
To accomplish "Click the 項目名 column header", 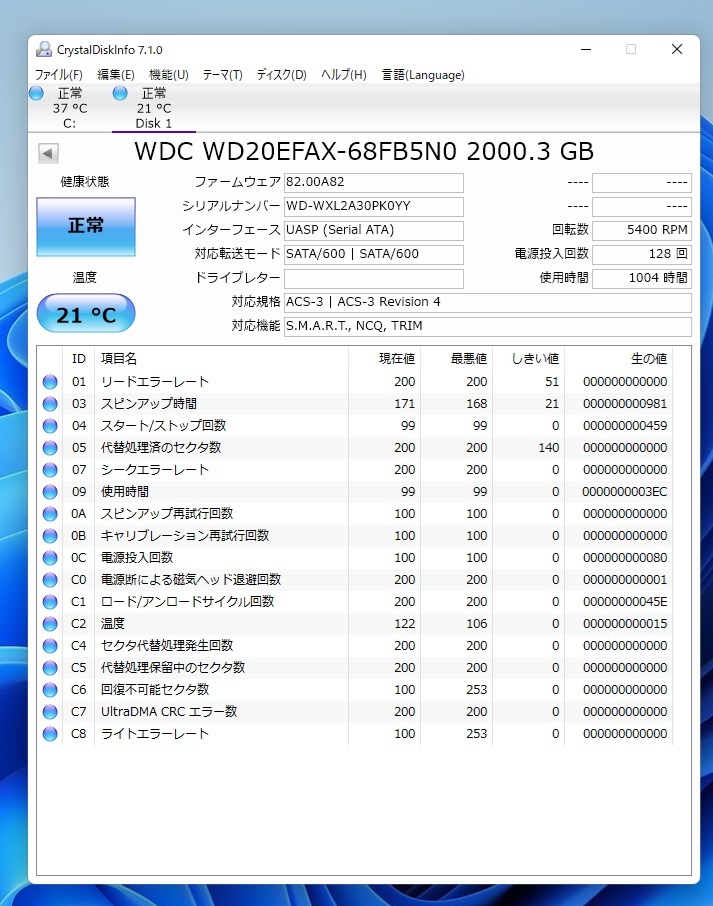I will click(222, 359).
